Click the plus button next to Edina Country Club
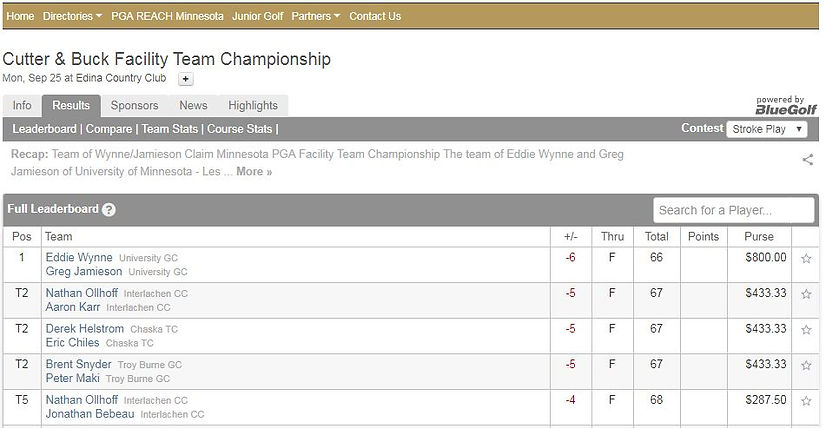The height and width of the screenshot is (428, 826). [186, 79]
